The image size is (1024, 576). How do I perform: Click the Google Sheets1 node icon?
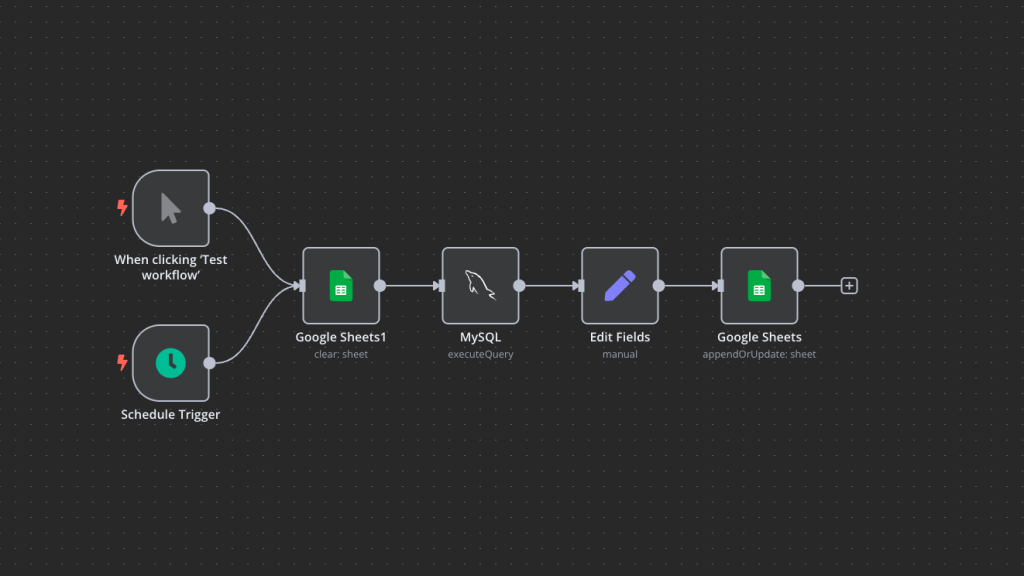(x=341, y=286)
